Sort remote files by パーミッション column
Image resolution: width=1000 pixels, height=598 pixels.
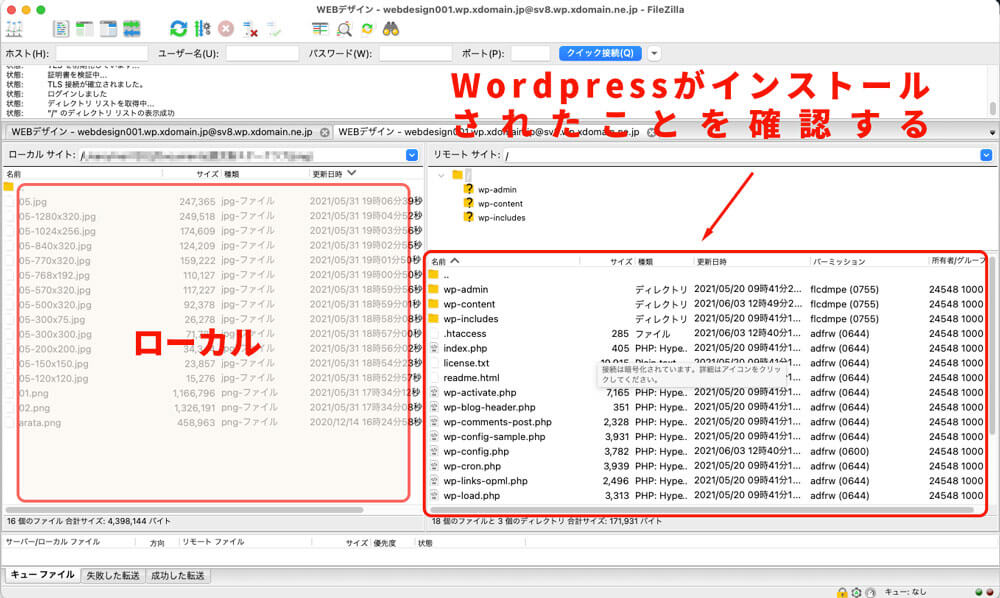point(838,261)
